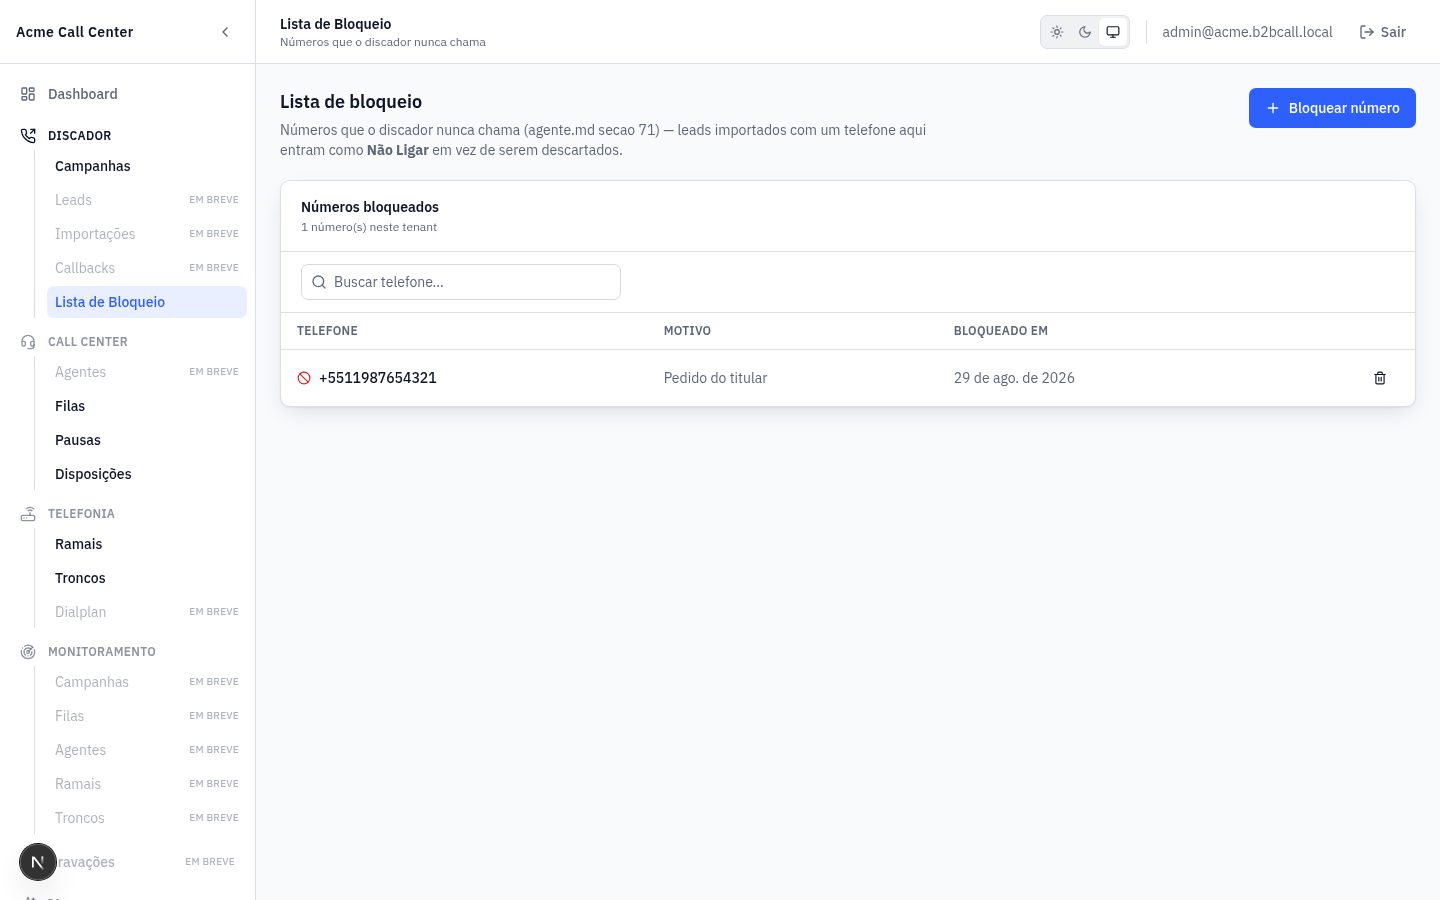Switch to dark theme moon icon
The height and width of the screenshot is (900, 1440).
(x=1085, y=32)
